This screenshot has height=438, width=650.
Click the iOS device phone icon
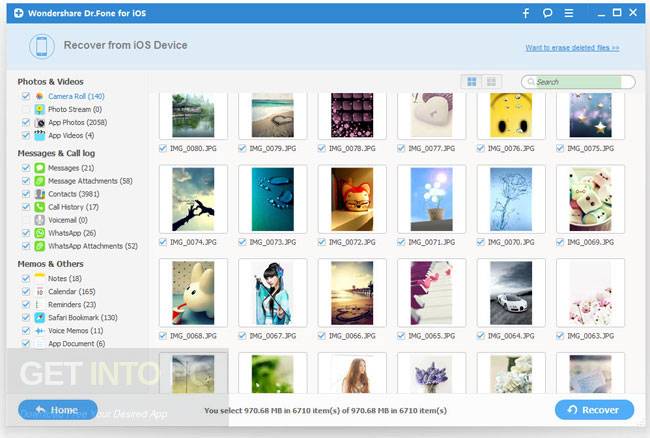[x=41, y=46]
